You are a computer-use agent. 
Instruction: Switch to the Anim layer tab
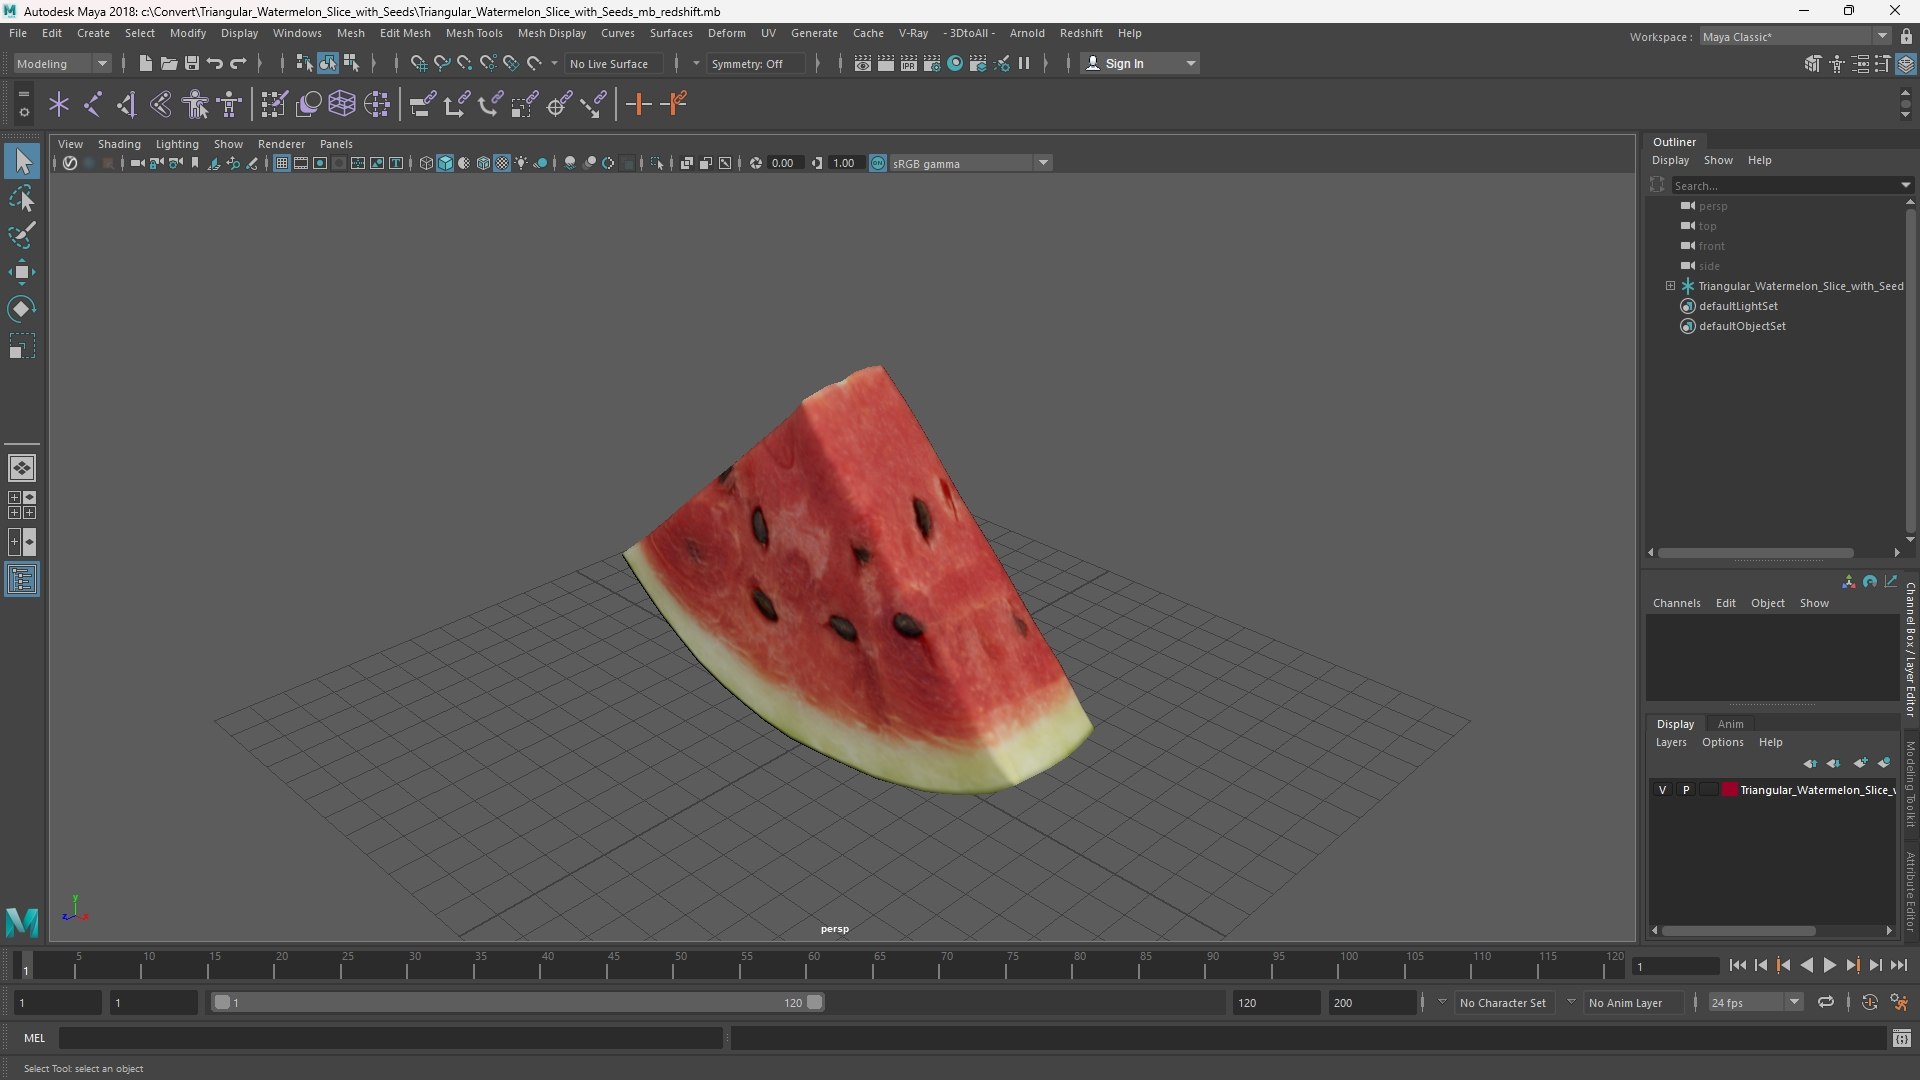pos(1730,724)
